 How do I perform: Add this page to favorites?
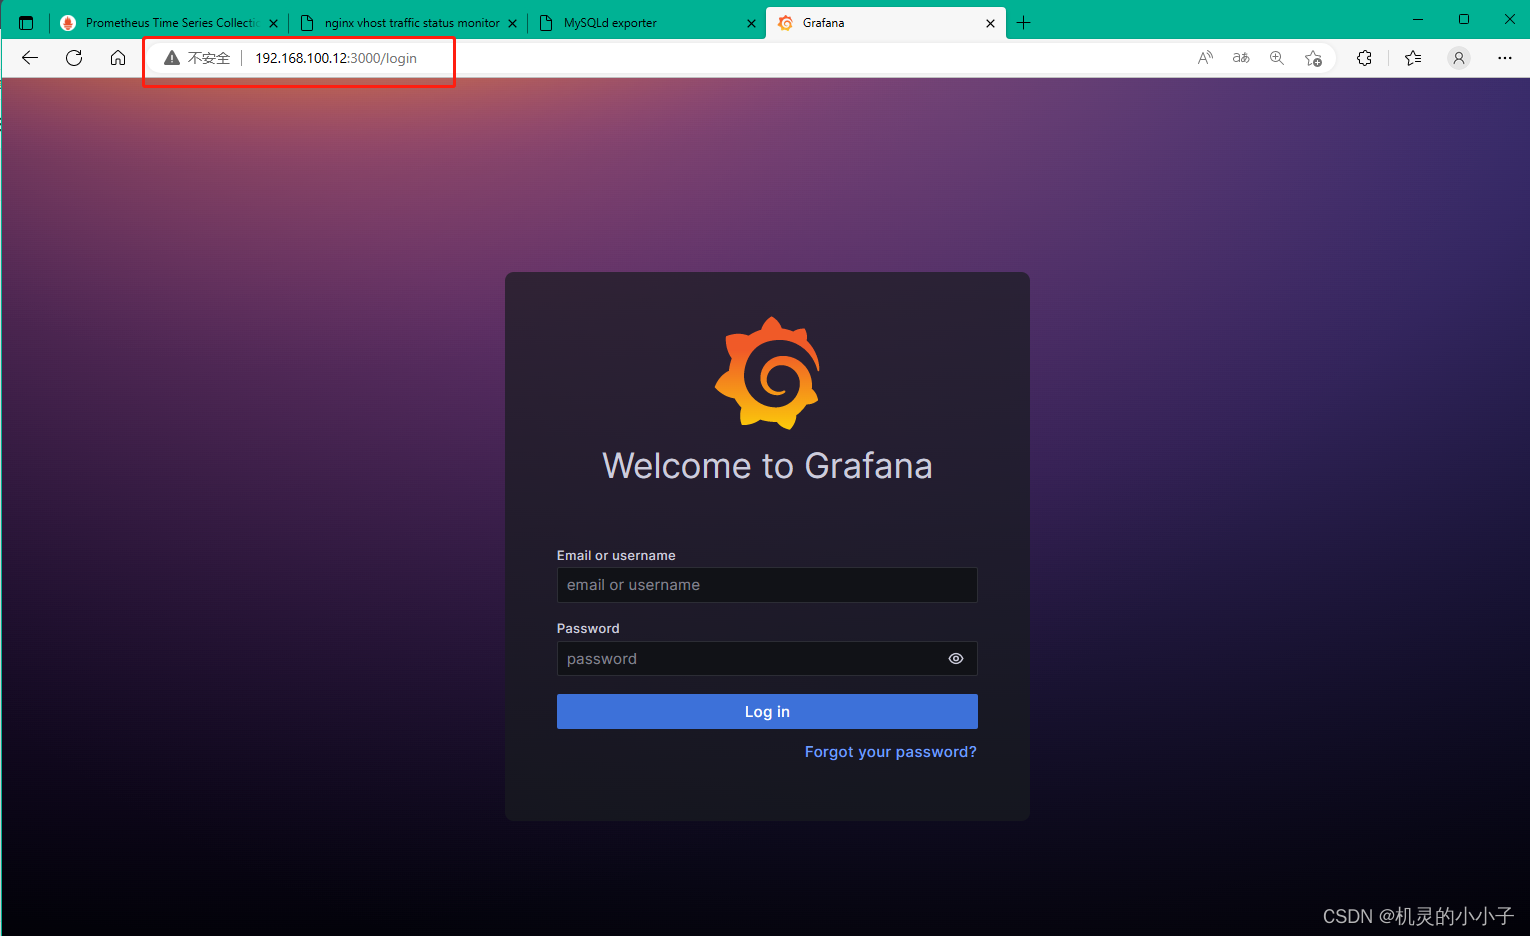[1313, 58]
